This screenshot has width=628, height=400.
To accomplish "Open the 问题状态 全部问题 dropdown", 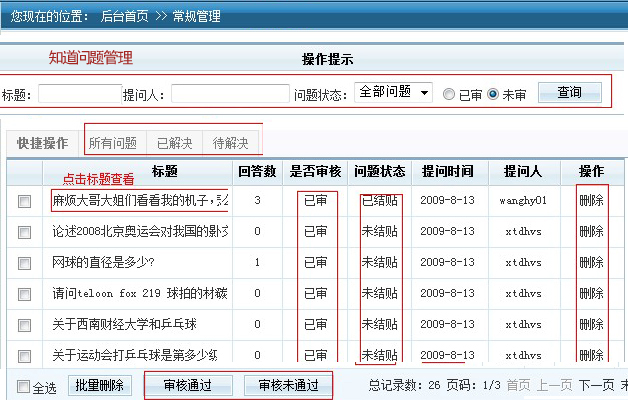I will [x=393, y=92].
